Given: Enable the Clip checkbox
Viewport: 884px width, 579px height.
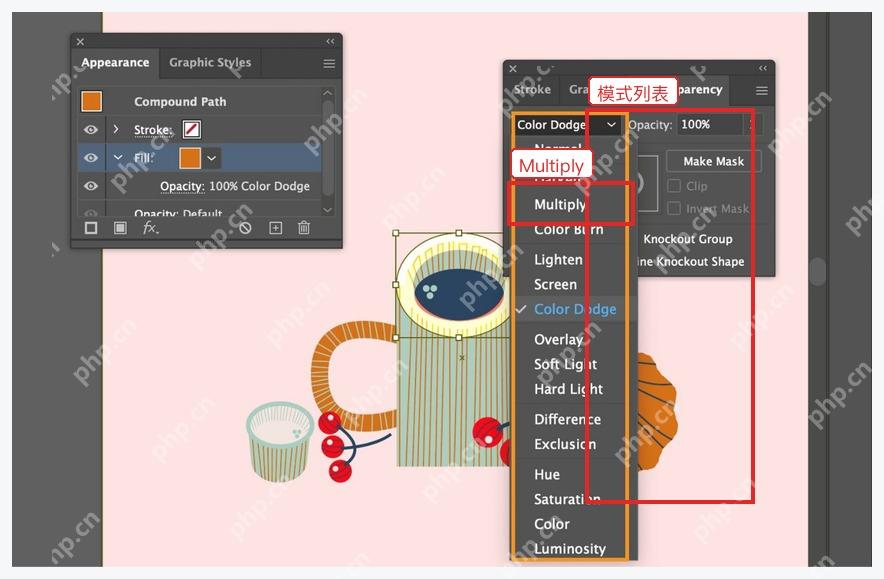Looking at the screenshot, I should [x=674, y=186].
